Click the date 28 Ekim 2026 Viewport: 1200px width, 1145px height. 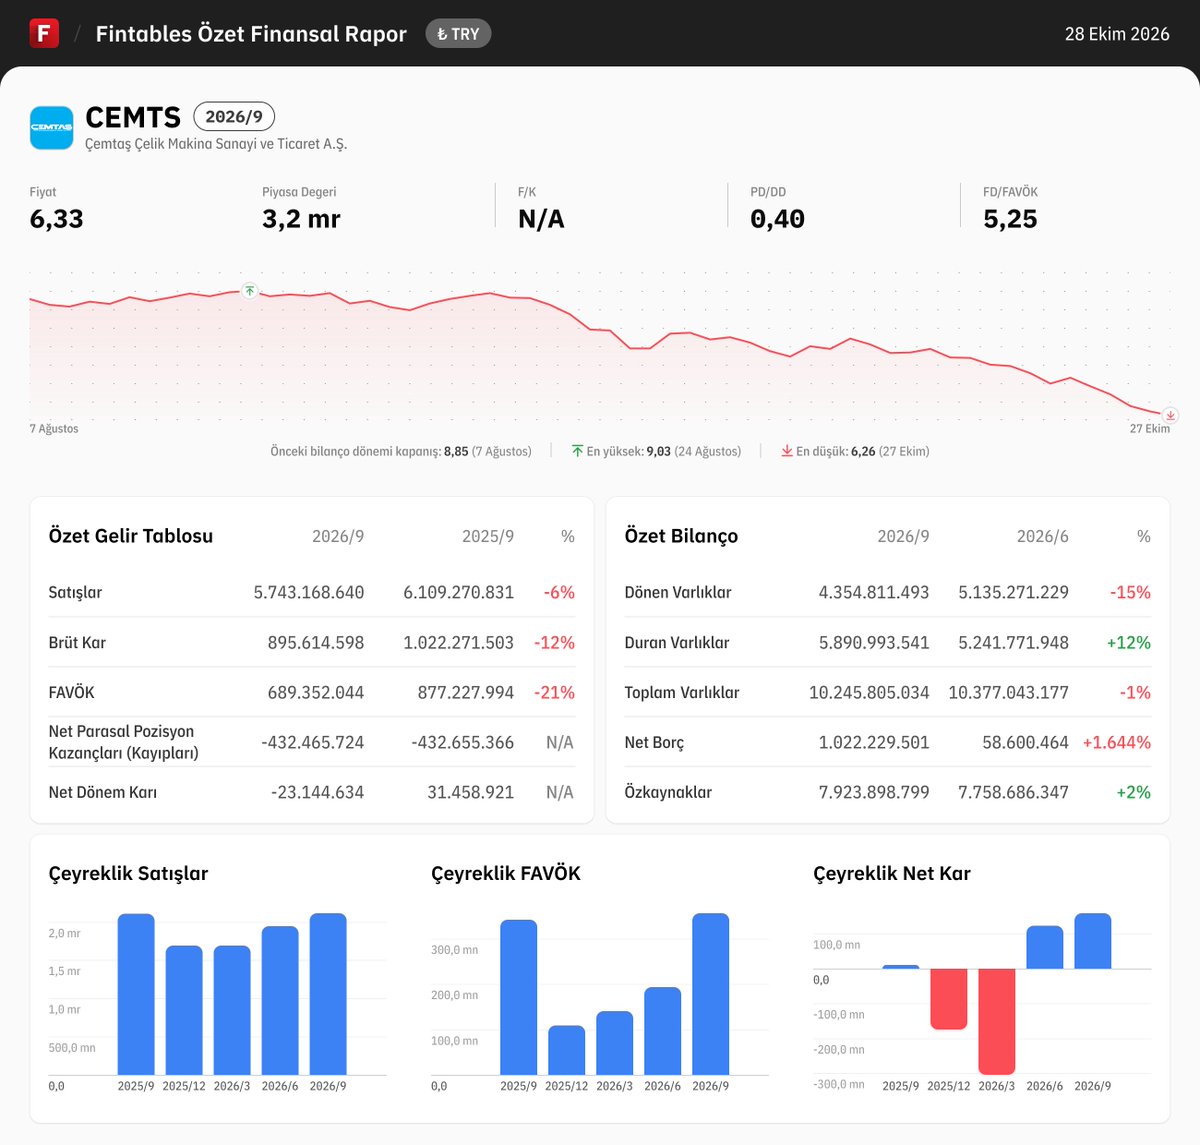[x=1117, y=34]
